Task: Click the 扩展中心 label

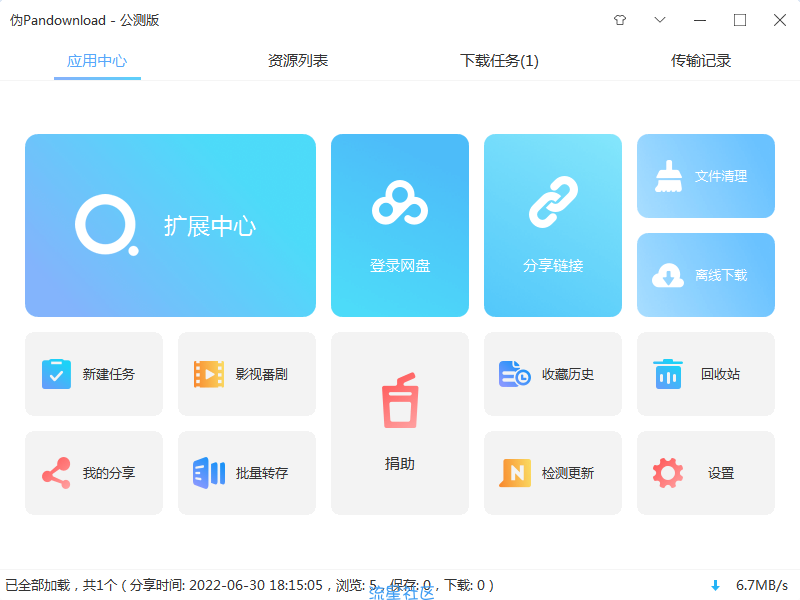Action: click(x=210, y=226)
